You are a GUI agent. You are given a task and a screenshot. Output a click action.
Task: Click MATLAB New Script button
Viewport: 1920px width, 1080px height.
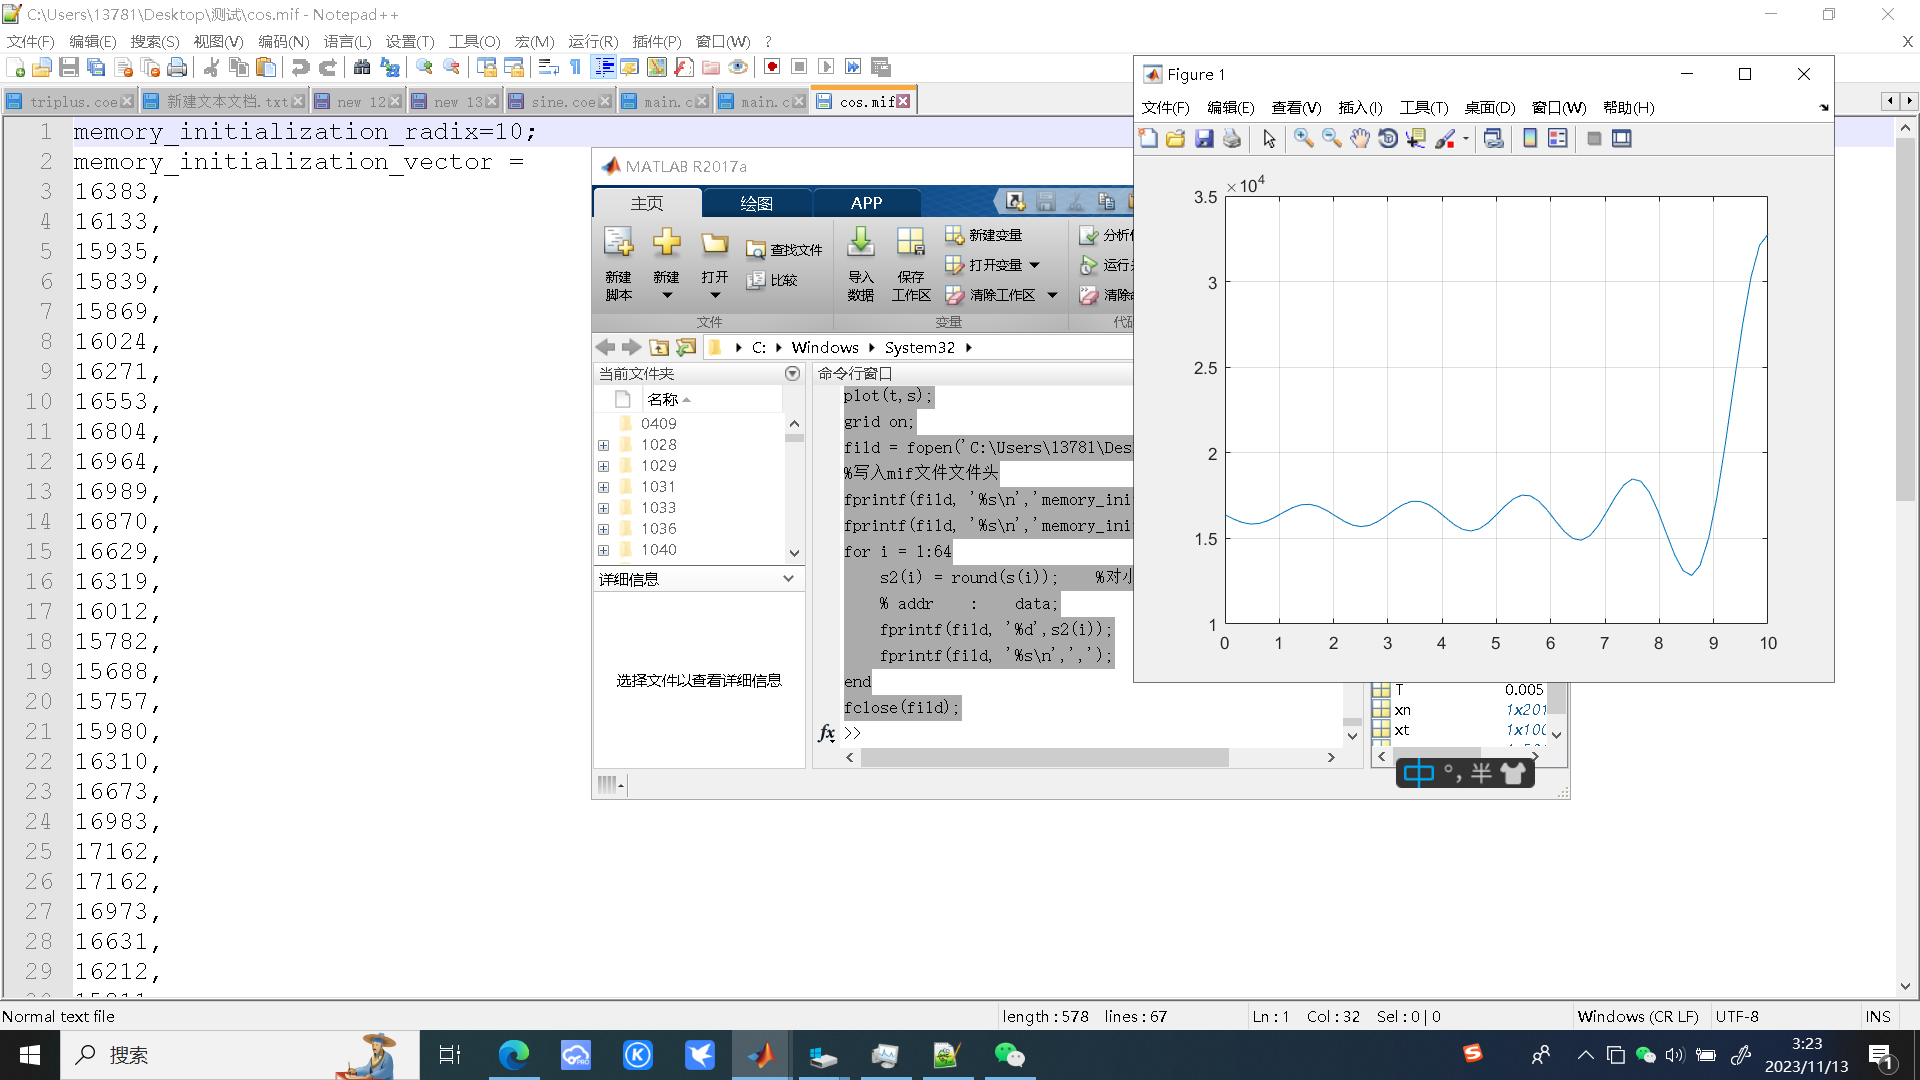coord(618,263)
